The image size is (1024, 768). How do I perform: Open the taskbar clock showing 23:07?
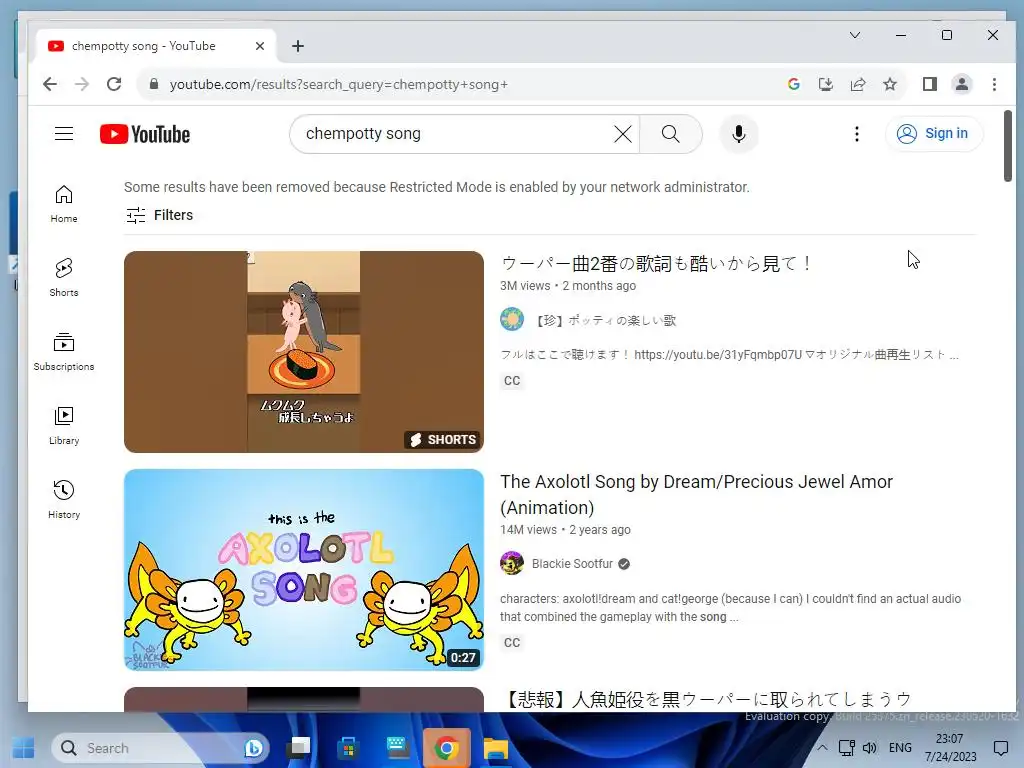point(950,748)
